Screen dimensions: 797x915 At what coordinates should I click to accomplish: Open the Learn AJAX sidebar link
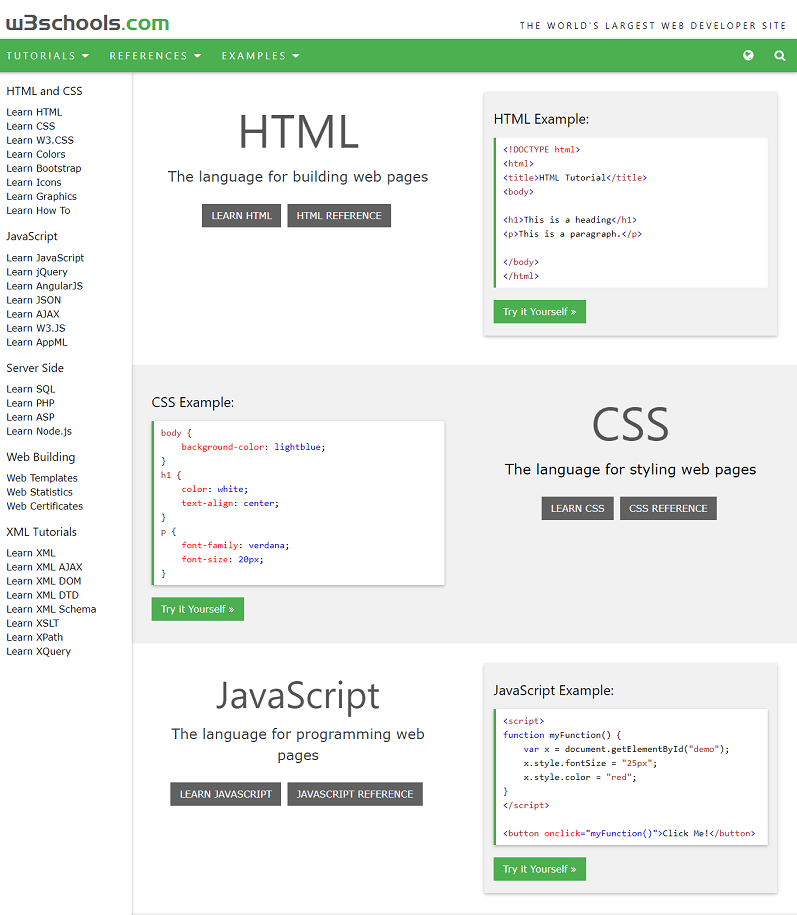coord(33,314)
